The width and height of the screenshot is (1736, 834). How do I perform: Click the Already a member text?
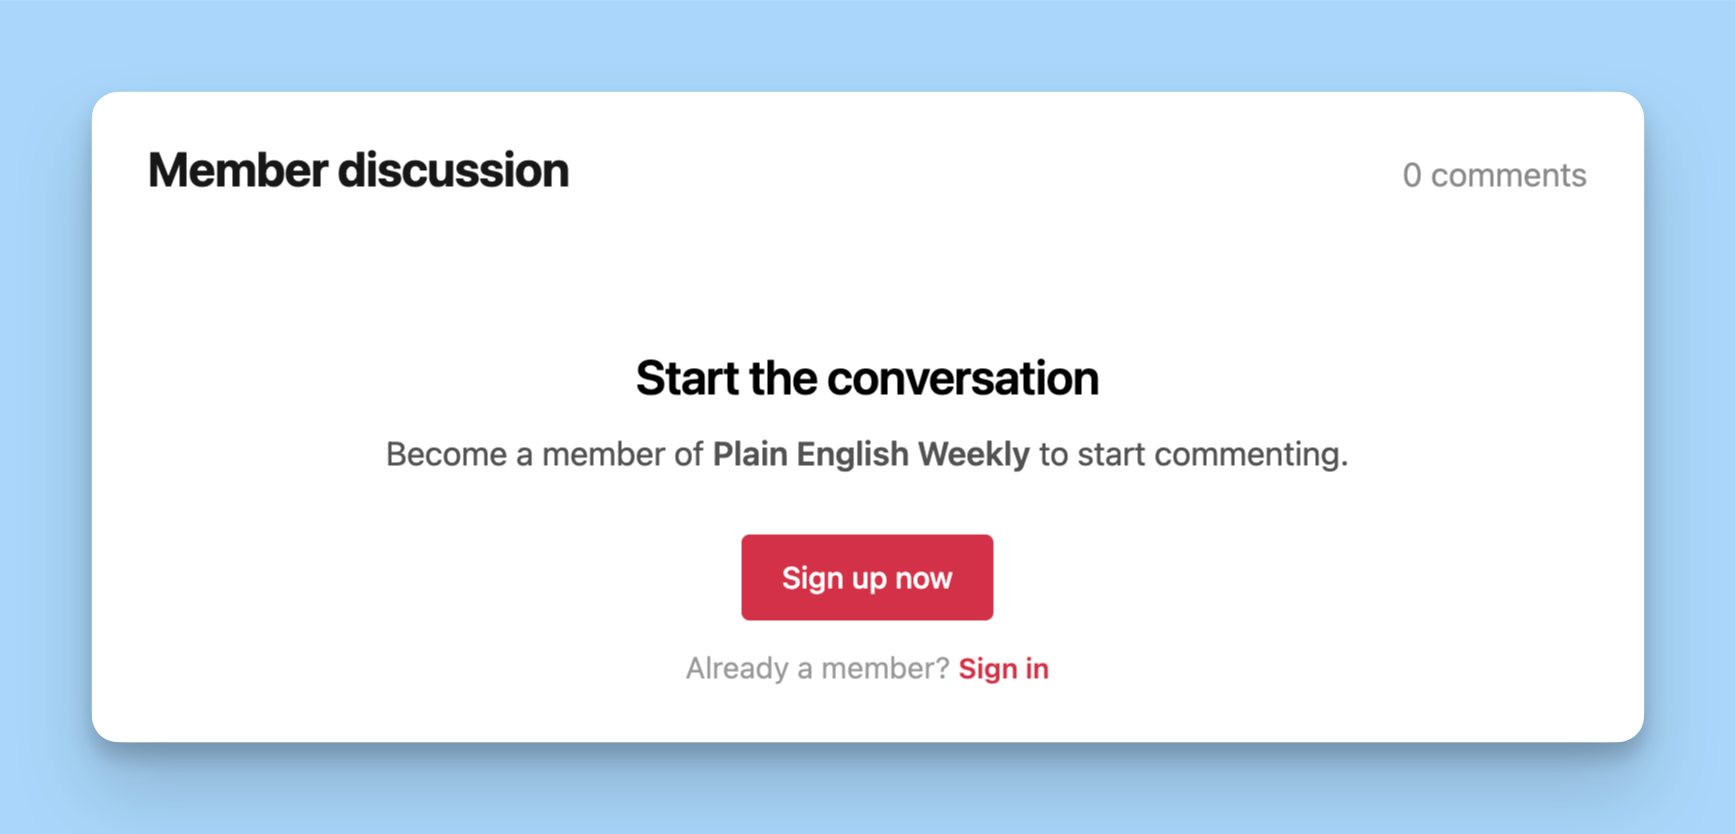click(x=815, y=668)
